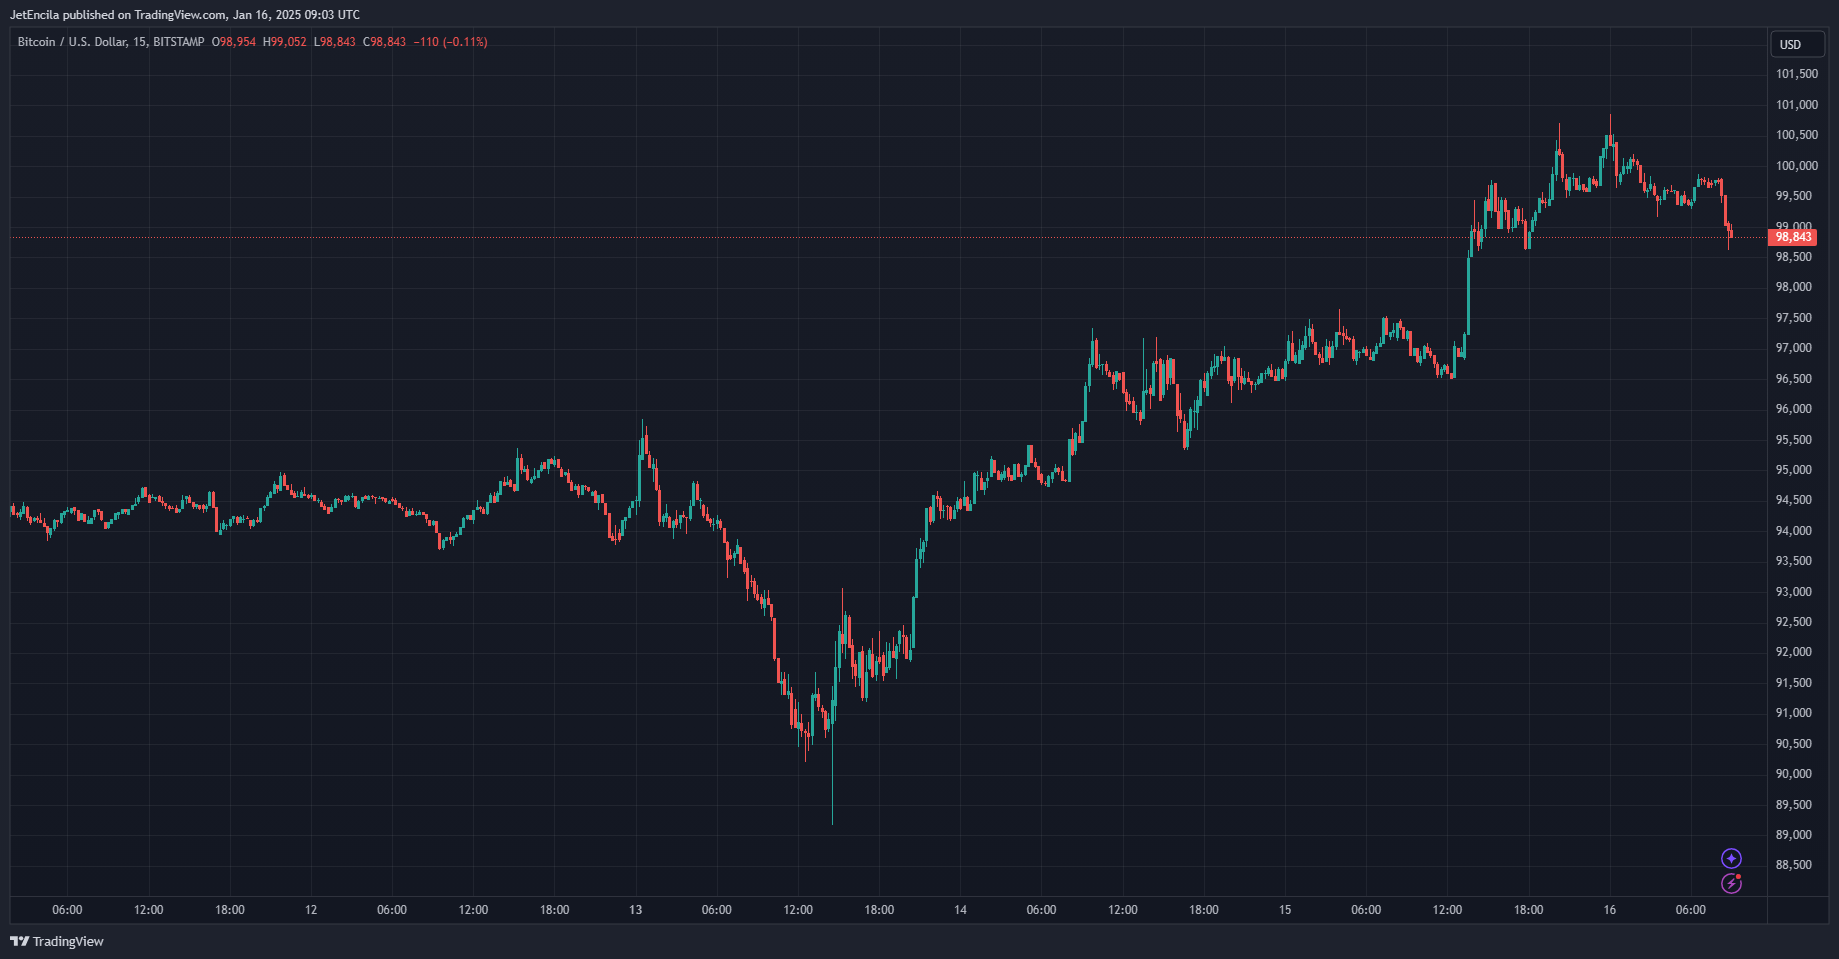1839x959 pixels.
Task: Click the purple sparkle circle icon
Action: (1731, 858)
